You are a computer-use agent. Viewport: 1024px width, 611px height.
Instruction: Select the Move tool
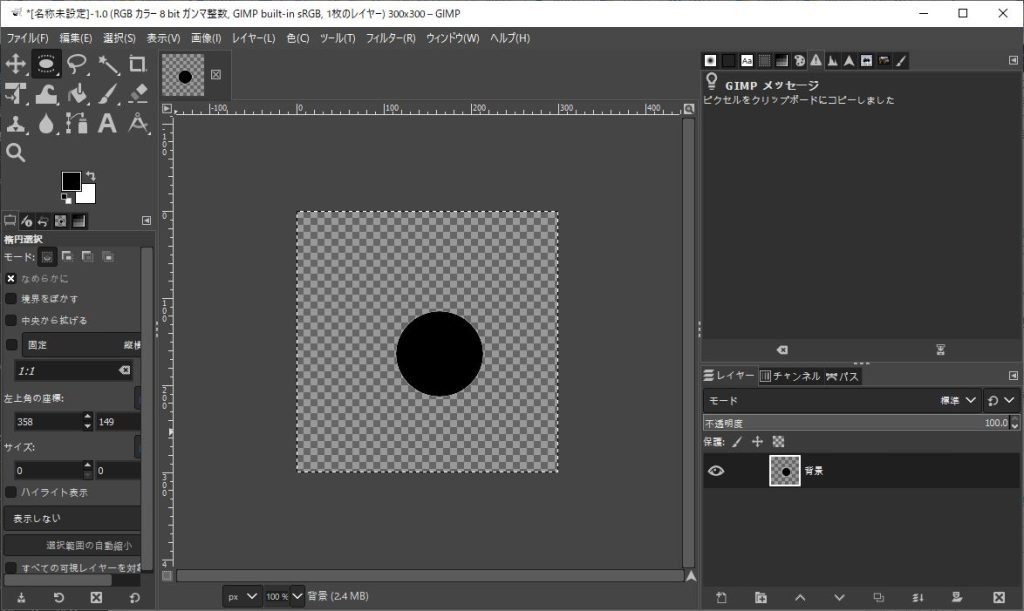coord(16,64)
